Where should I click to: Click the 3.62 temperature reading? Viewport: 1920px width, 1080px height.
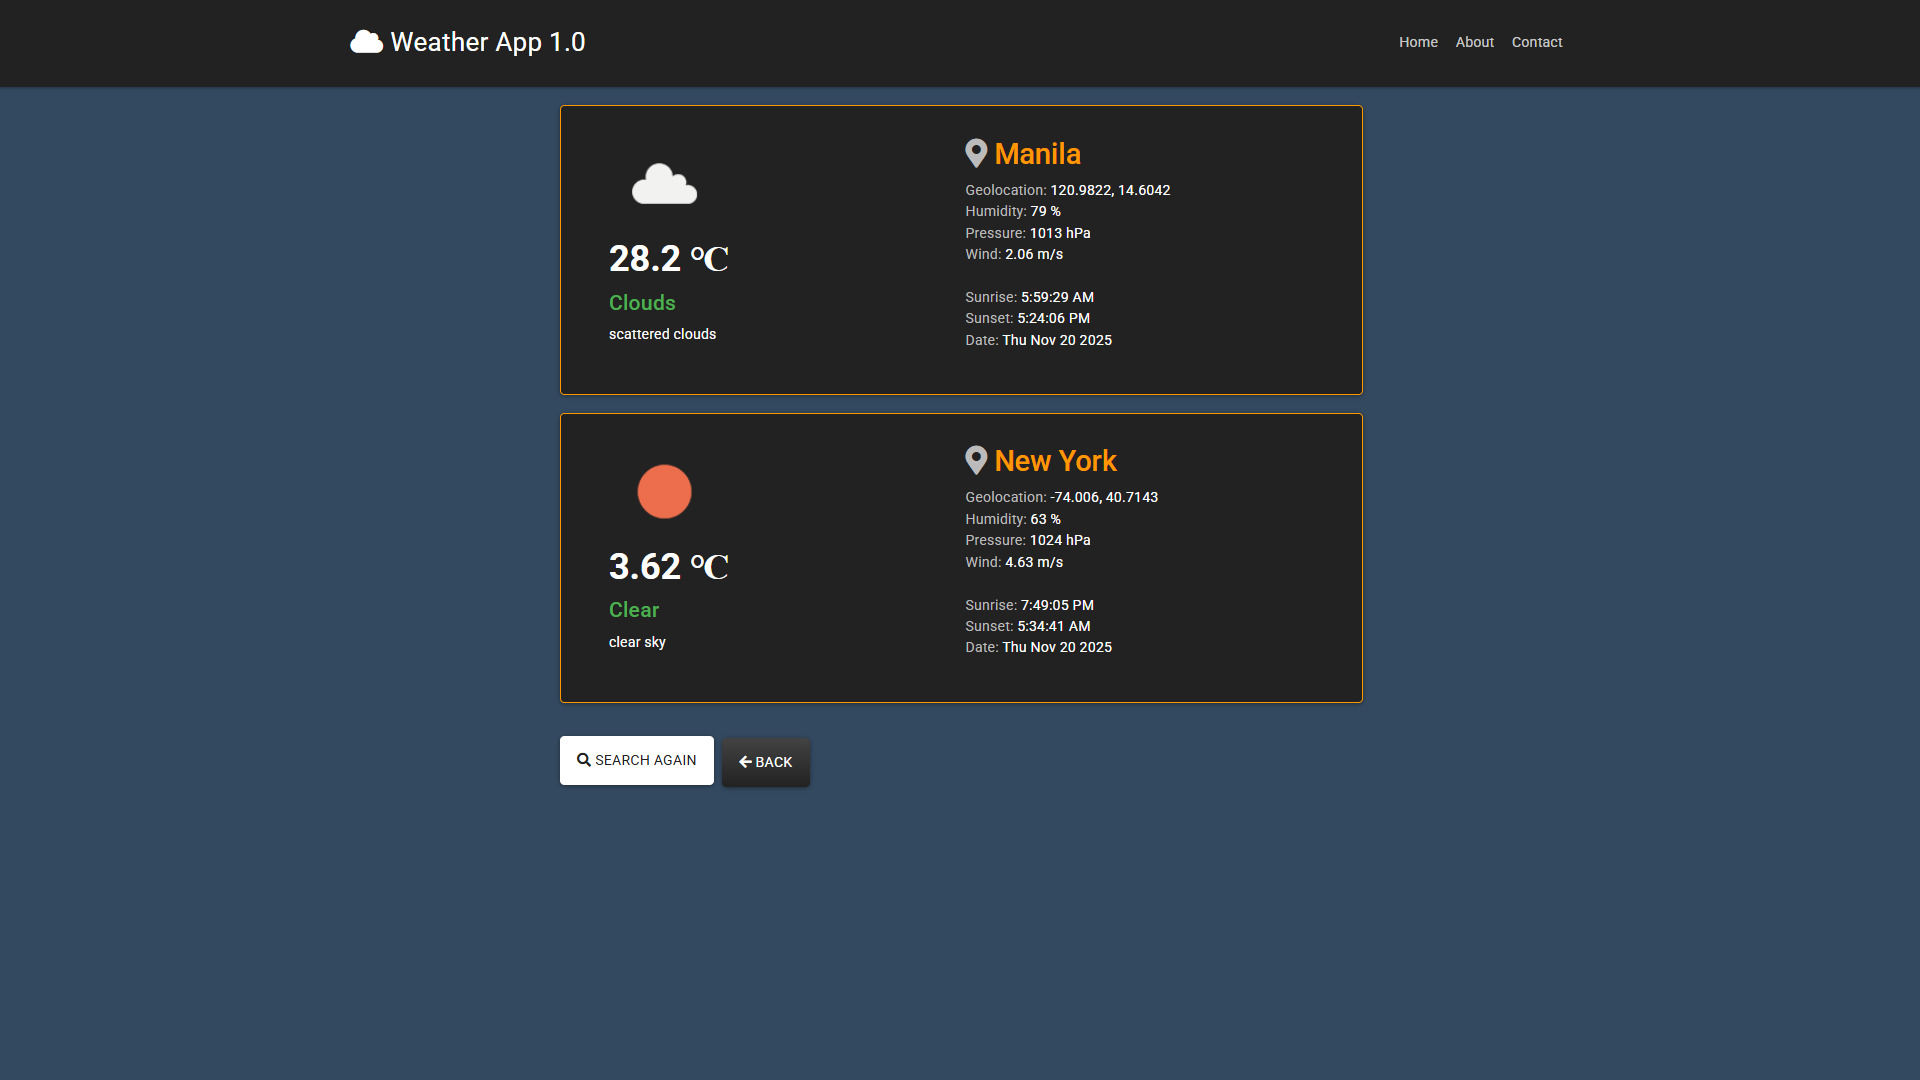[645, 567]
